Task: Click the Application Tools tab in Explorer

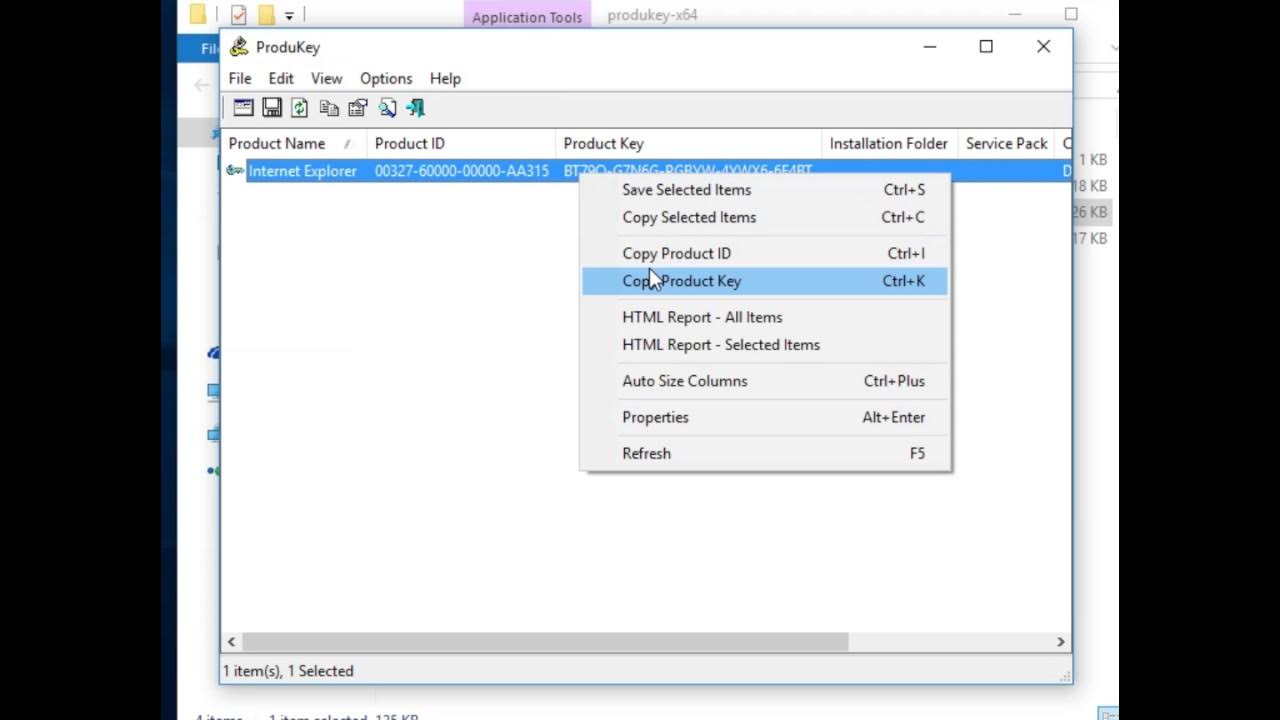Action: coord(527,16)
